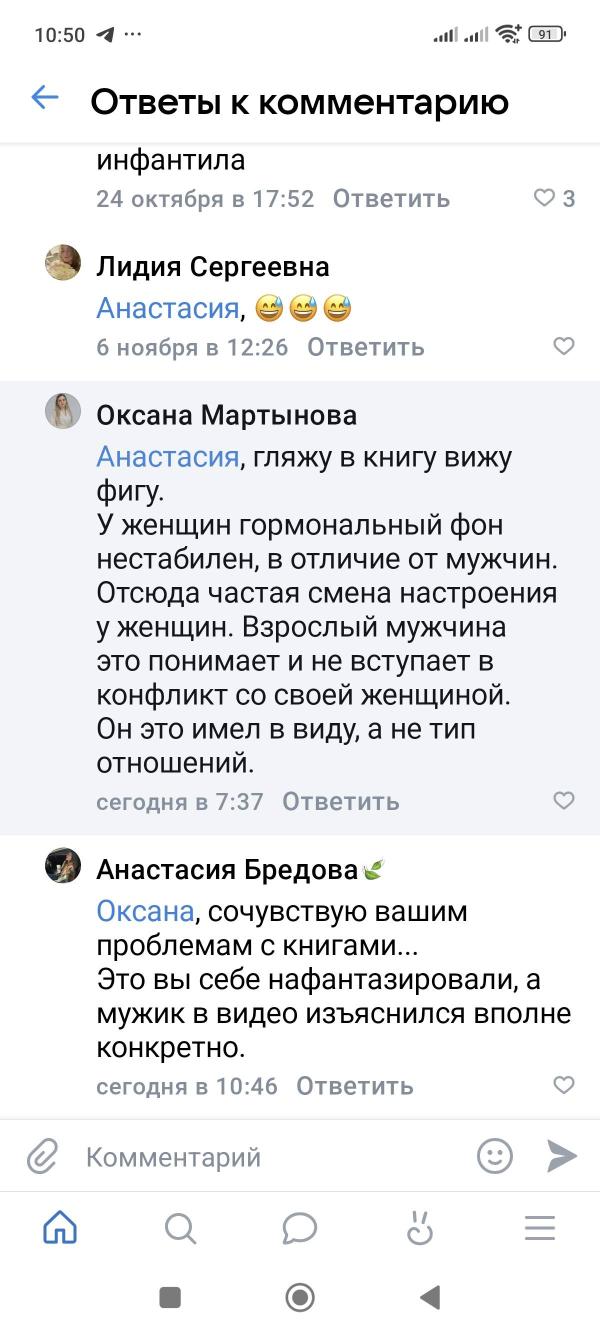Like Оксана Мартынова's comment
This screenshot has width=600, height=1334.
click(x=564, y=800)
